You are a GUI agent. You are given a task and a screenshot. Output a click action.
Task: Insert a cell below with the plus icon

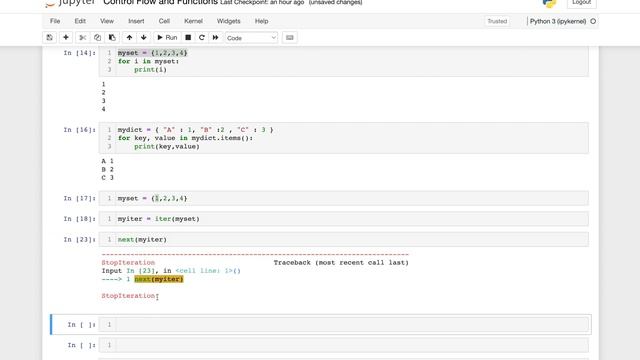pos(65,38)
